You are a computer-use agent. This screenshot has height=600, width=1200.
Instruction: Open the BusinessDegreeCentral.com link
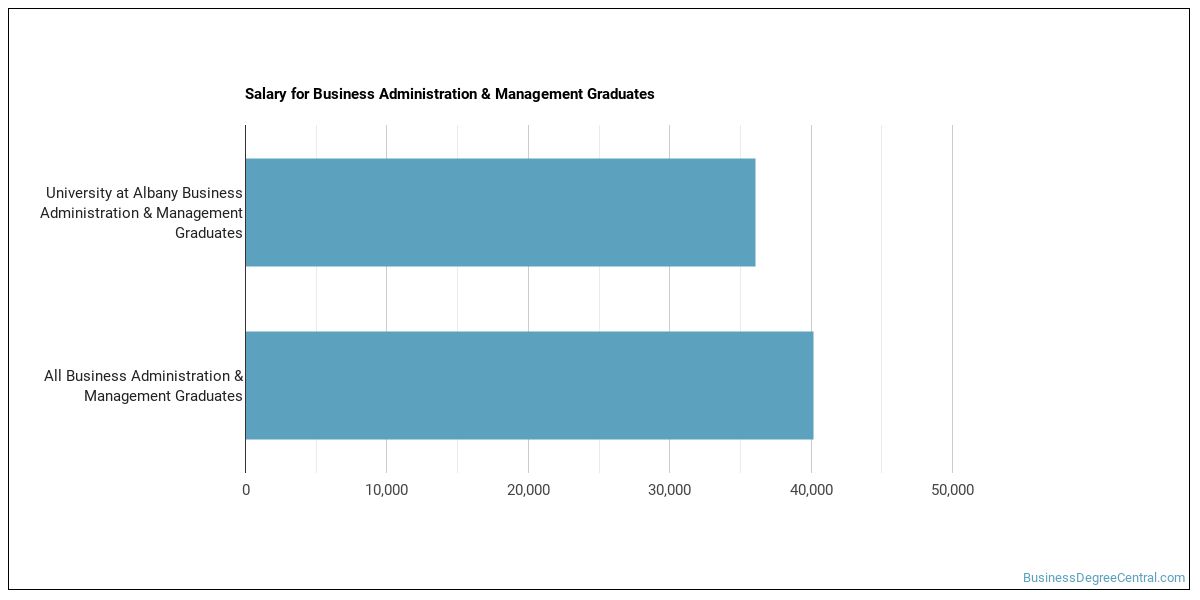[1103, 578]
